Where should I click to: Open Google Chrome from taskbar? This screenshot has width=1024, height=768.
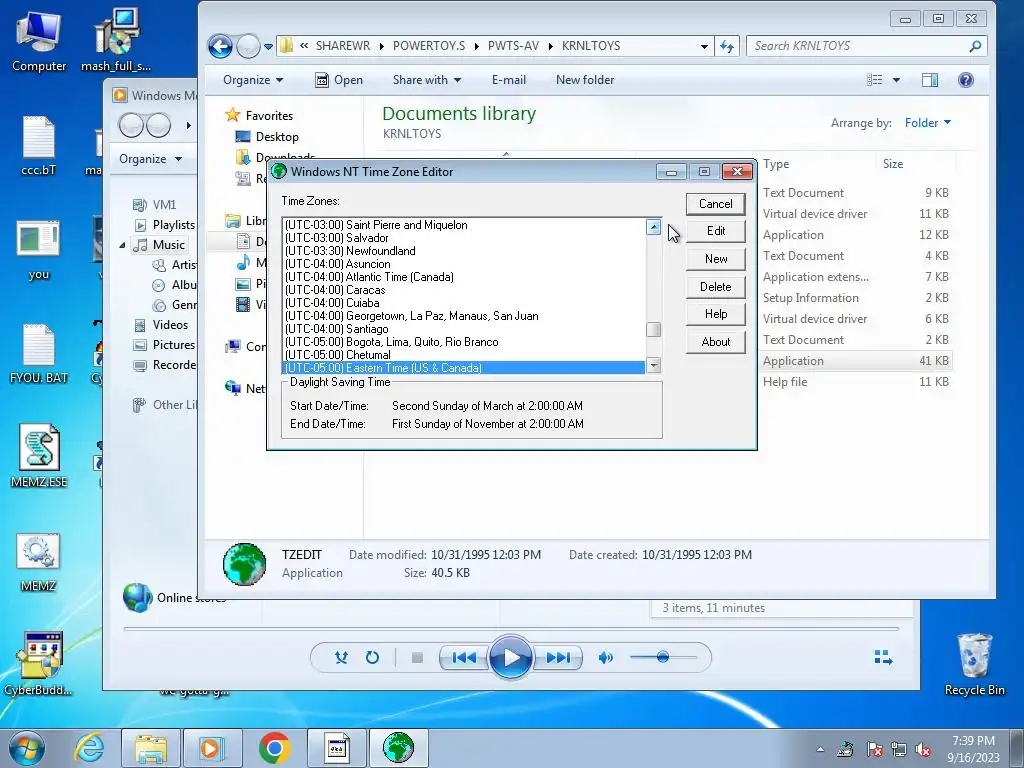[274, 748]
